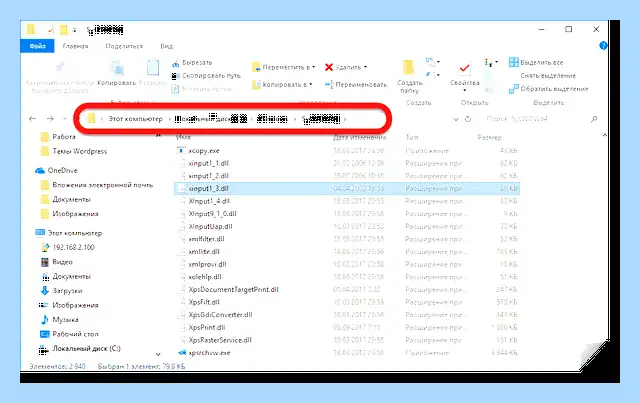This screenshot has height=403, width=640.
Task: Switch to the Поделиться ribbon tab
Action: click(x=124, y=46)
